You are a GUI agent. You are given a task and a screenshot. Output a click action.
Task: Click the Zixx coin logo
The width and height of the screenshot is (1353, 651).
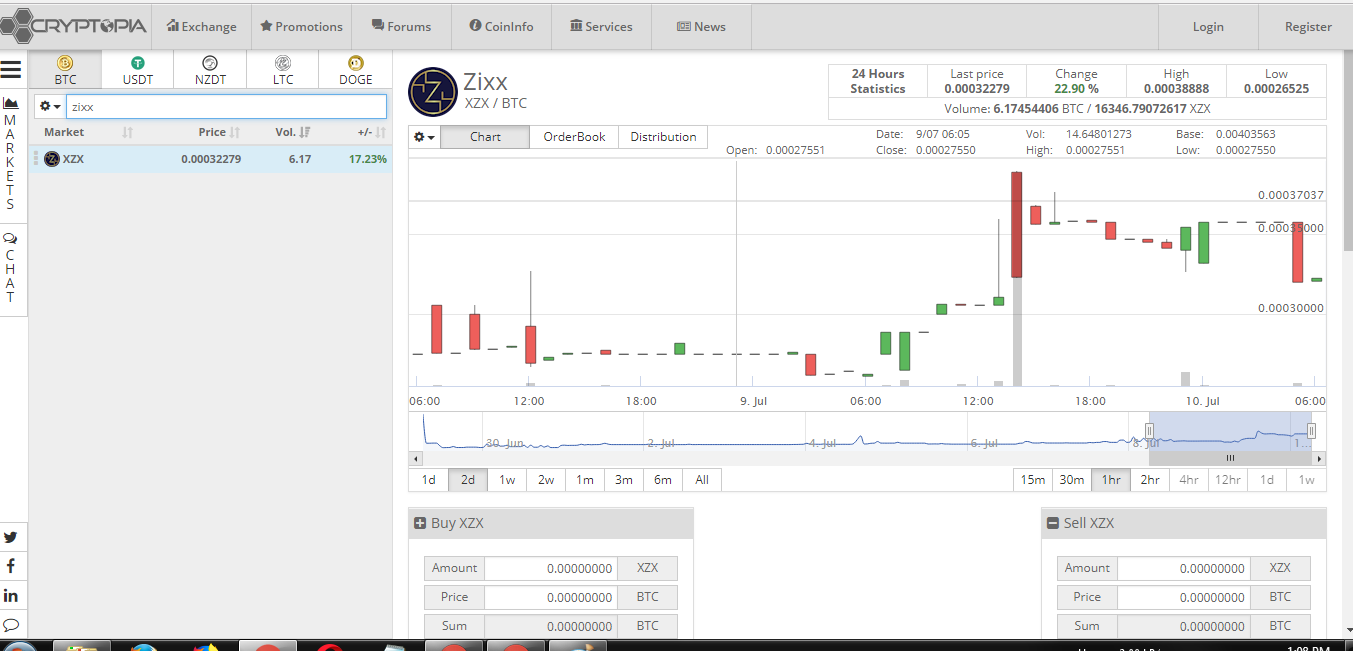pos(432,92)
